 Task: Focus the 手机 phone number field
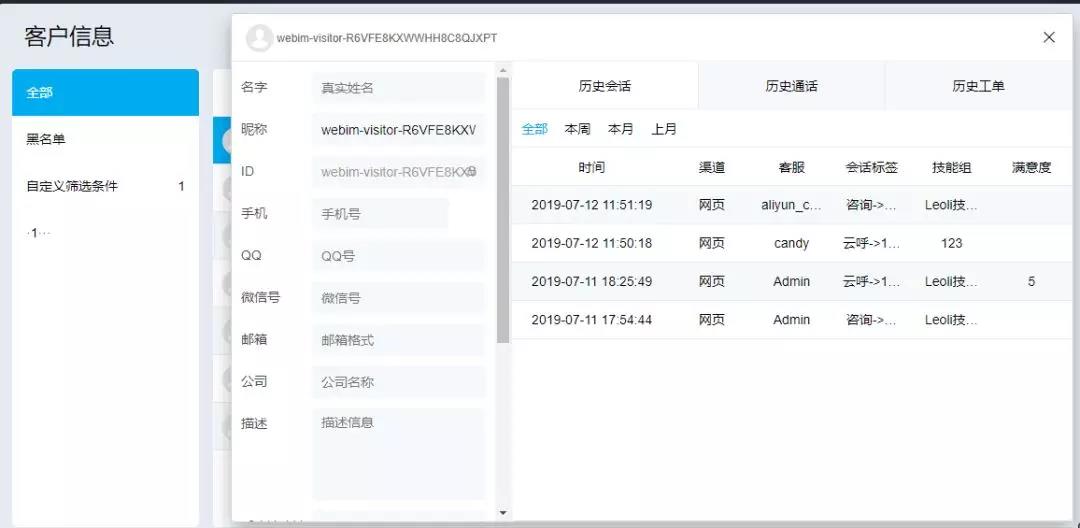[380, 214]
